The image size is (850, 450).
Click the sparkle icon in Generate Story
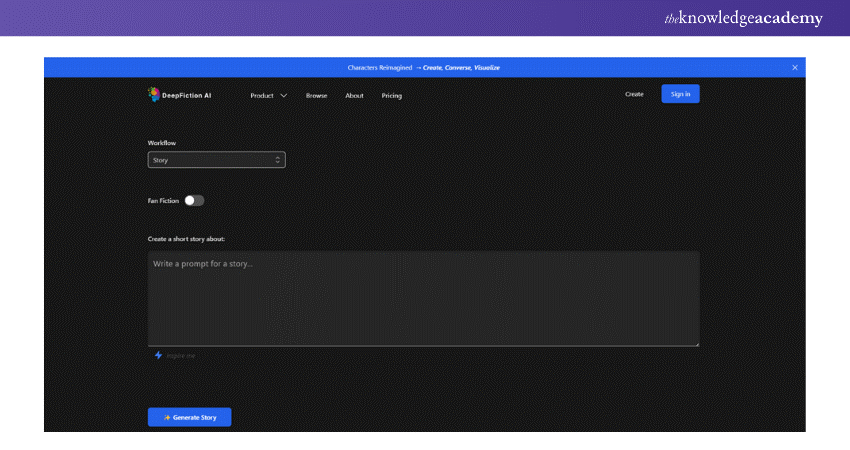click(x=166, y=417)
